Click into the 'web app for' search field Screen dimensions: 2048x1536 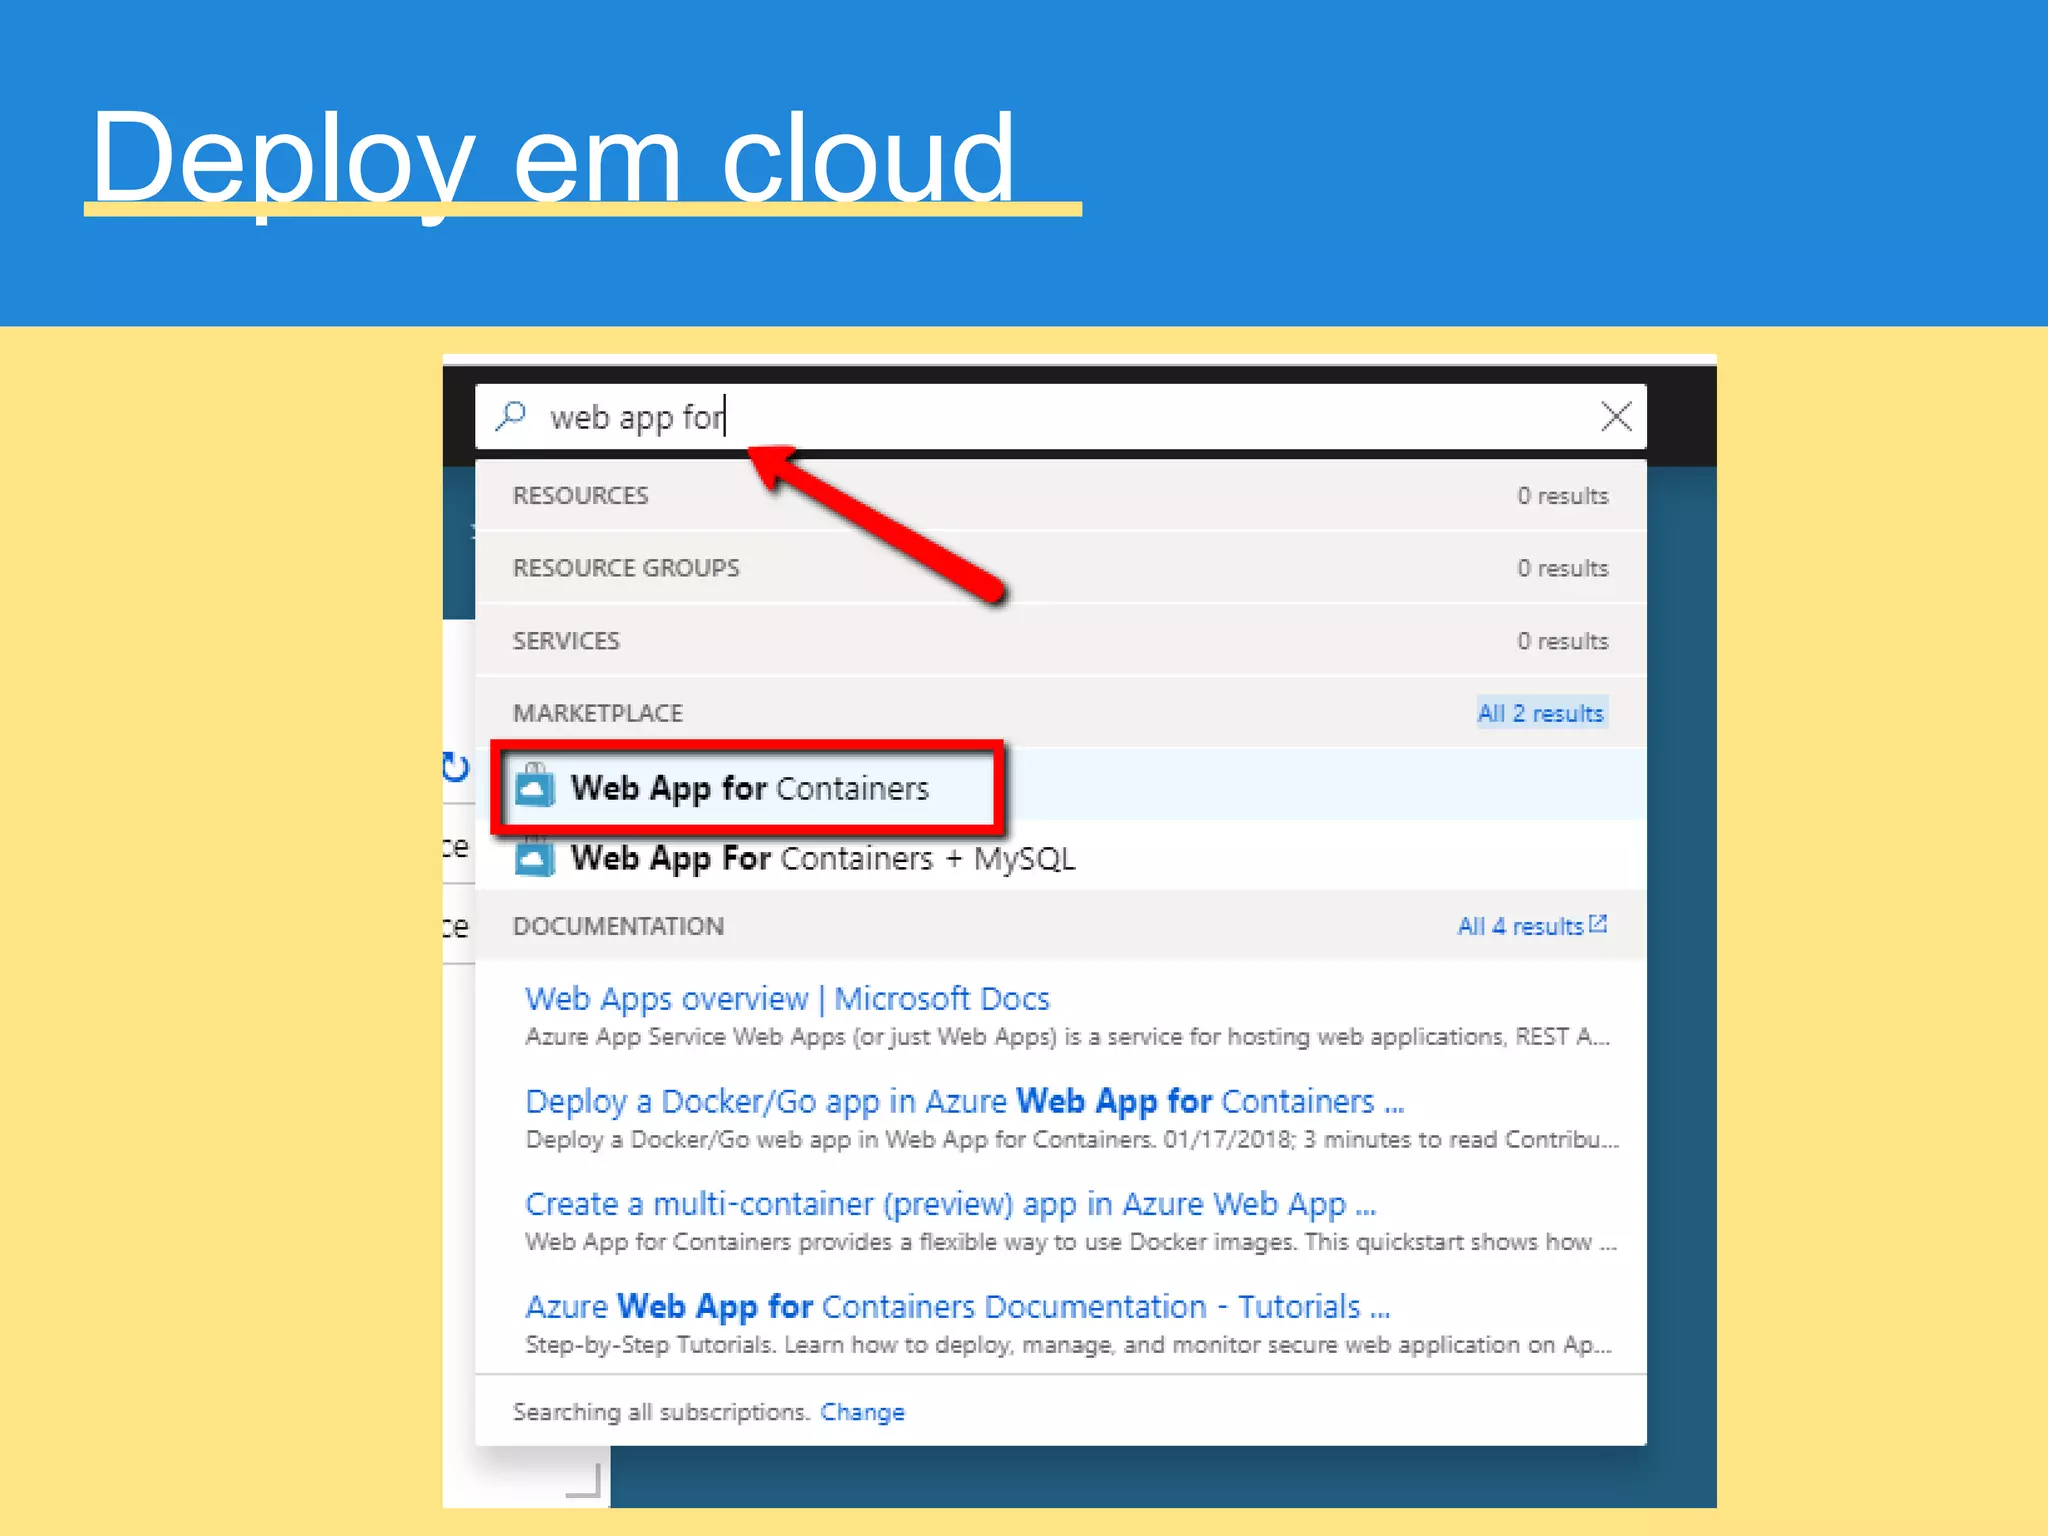pos(1060,416)
